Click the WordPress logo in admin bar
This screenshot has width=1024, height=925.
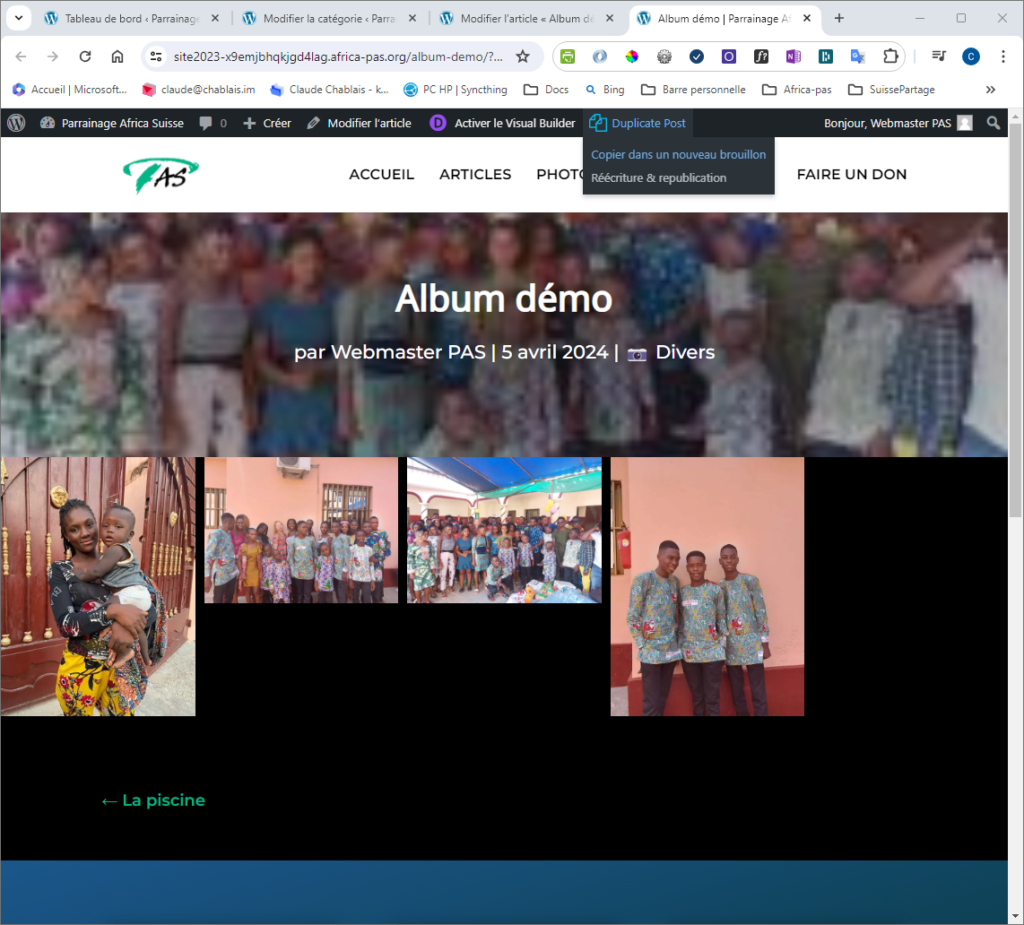click(16, 123)
